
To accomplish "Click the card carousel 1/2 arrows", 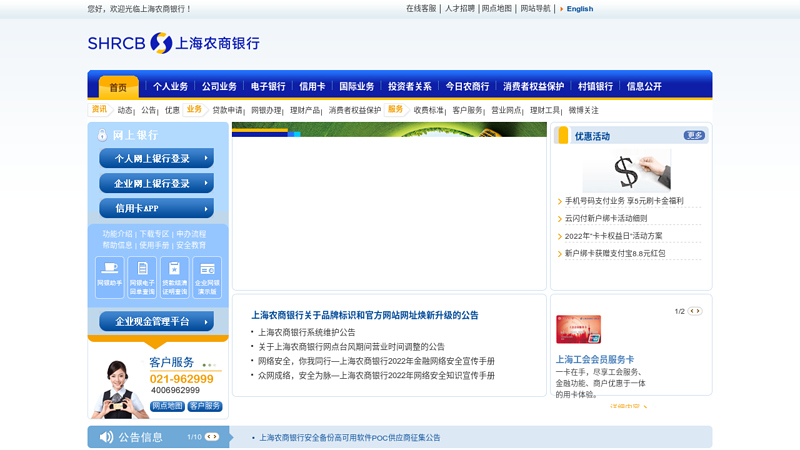I will point(695,311).
